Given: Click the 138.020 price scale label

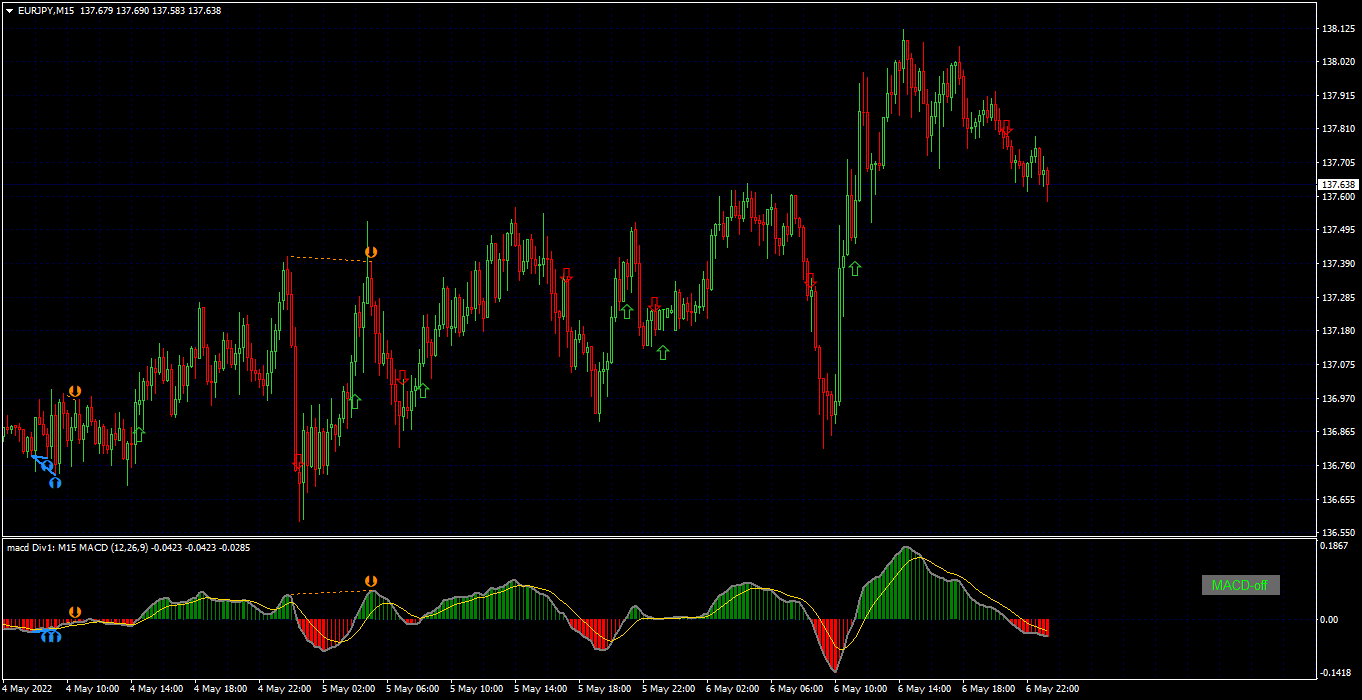Looking at the screenshot, I should [1337, 62].
